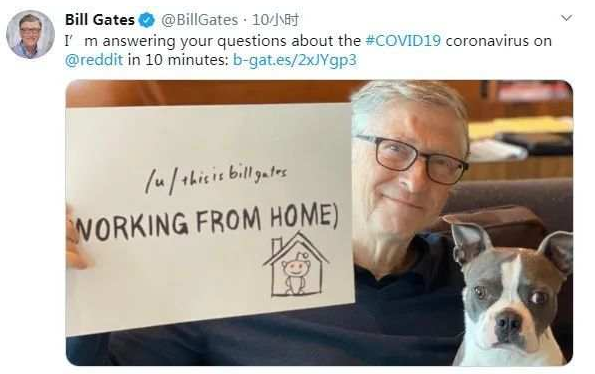This screenshot has width=595, height=374.
Task: Open the attached tweet photo
Action: pos(319,223)
